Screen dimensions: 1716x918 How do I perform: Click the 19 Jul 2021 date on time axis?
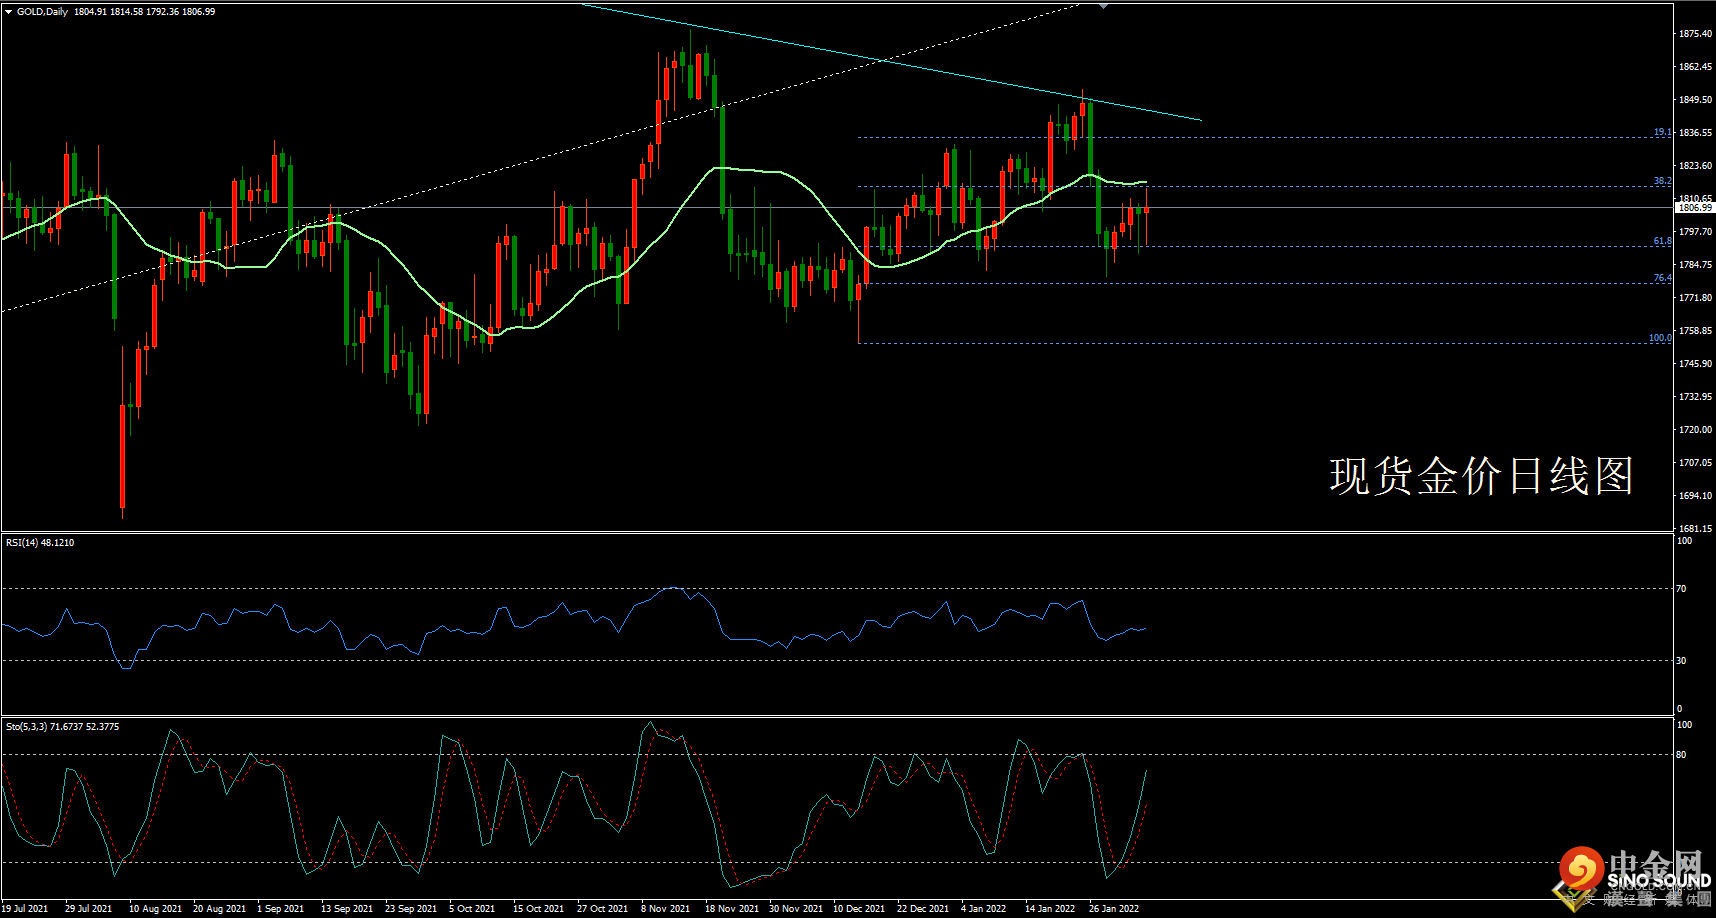point(25,909)
